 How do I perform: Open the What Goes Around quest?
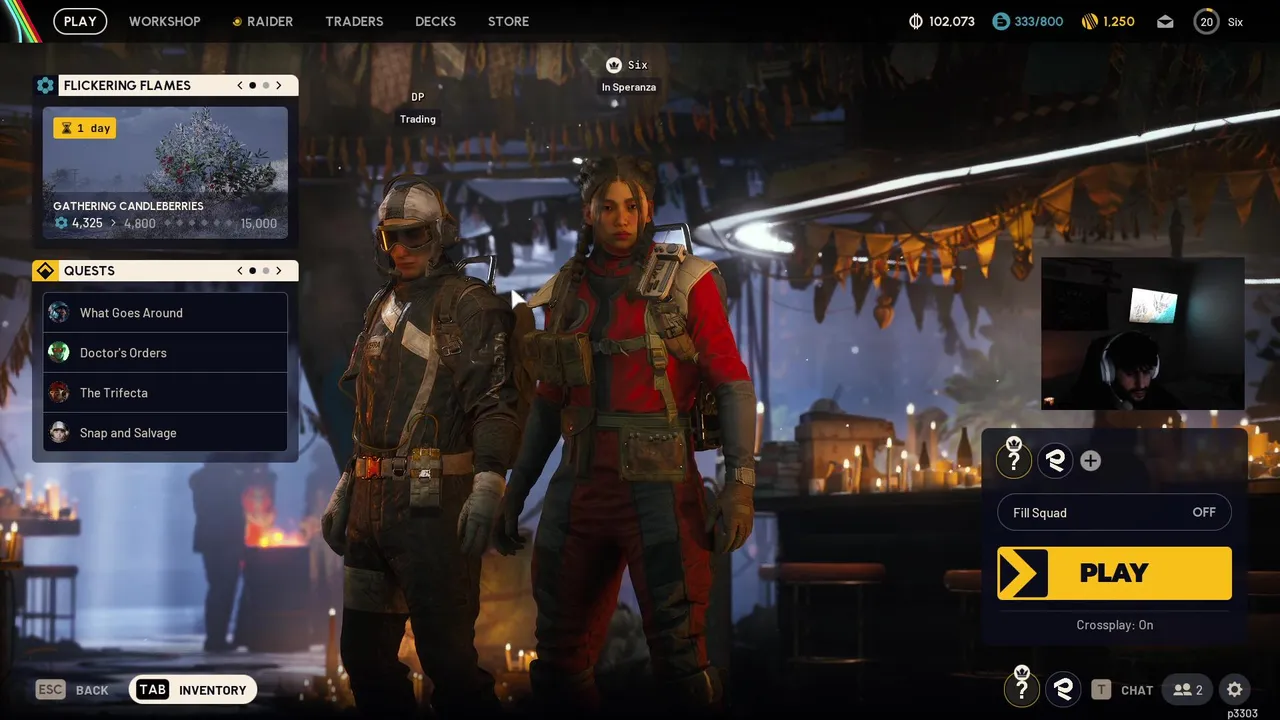[x=165, y=313]
